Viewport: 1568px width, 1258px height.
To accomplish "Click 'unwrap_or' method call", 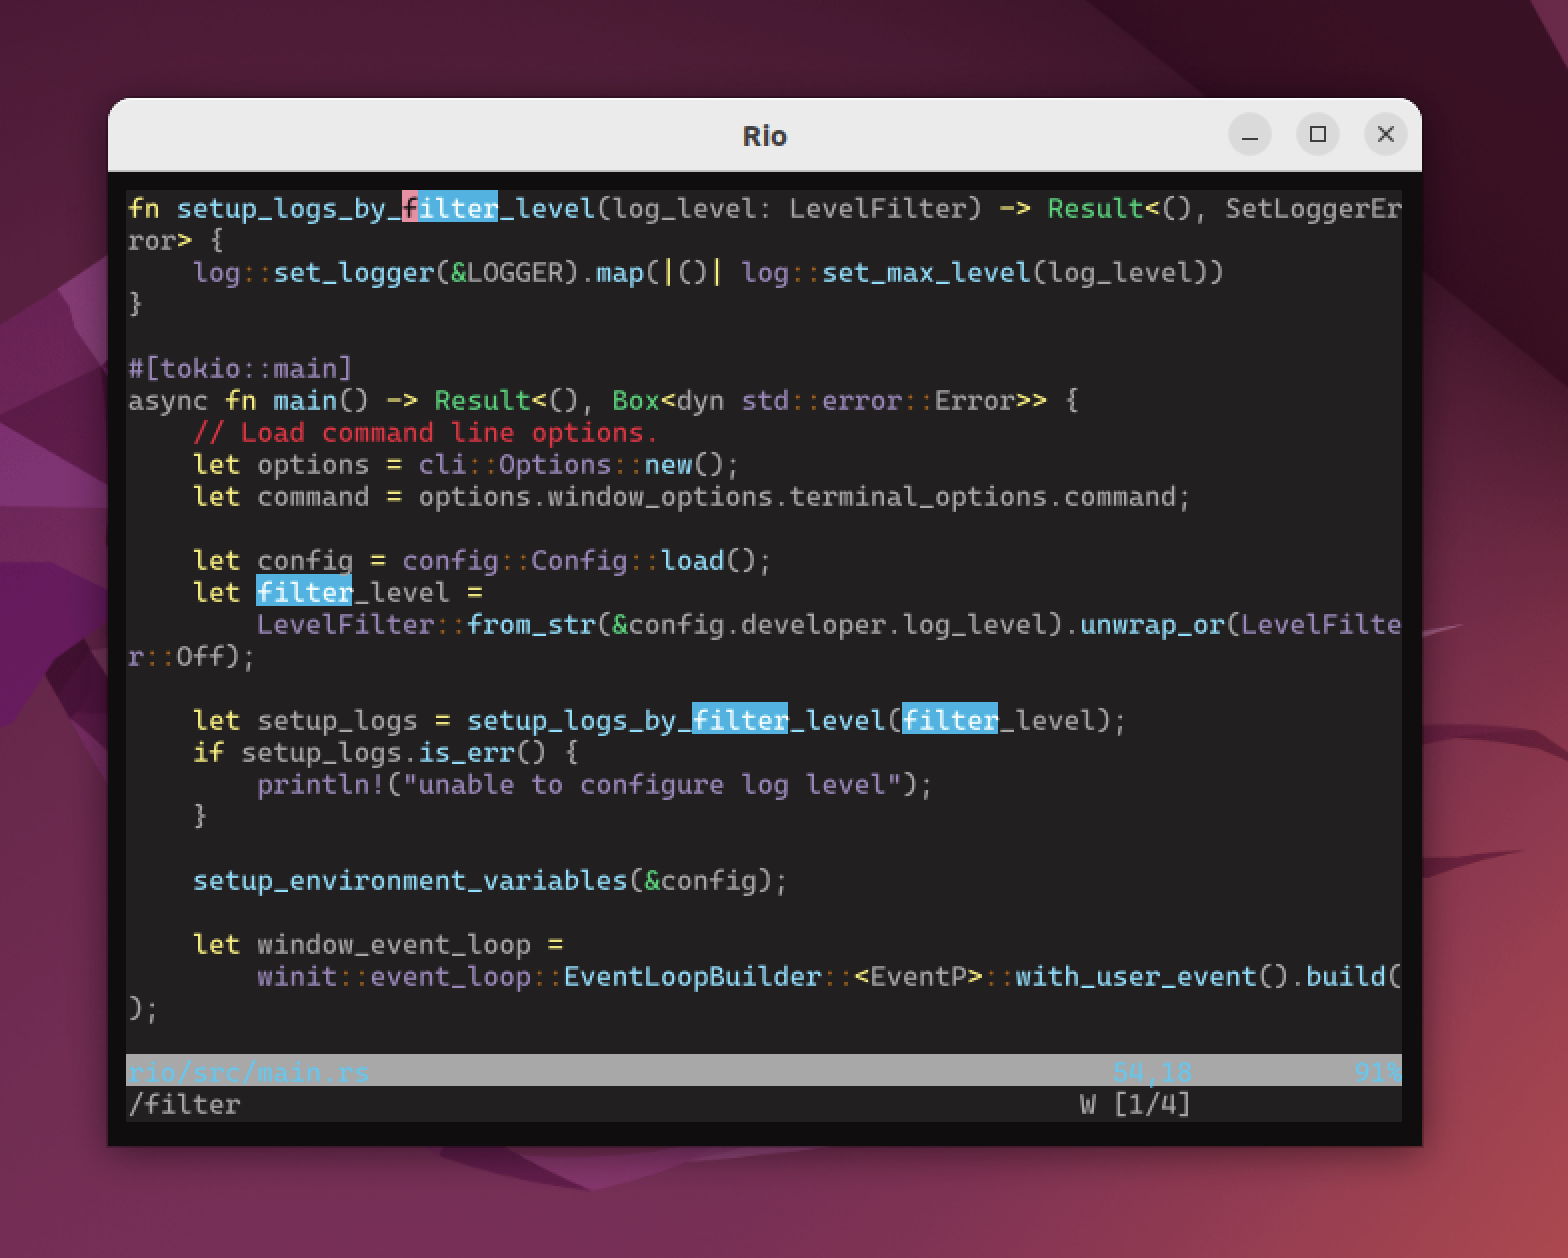I will [1152, 624].
